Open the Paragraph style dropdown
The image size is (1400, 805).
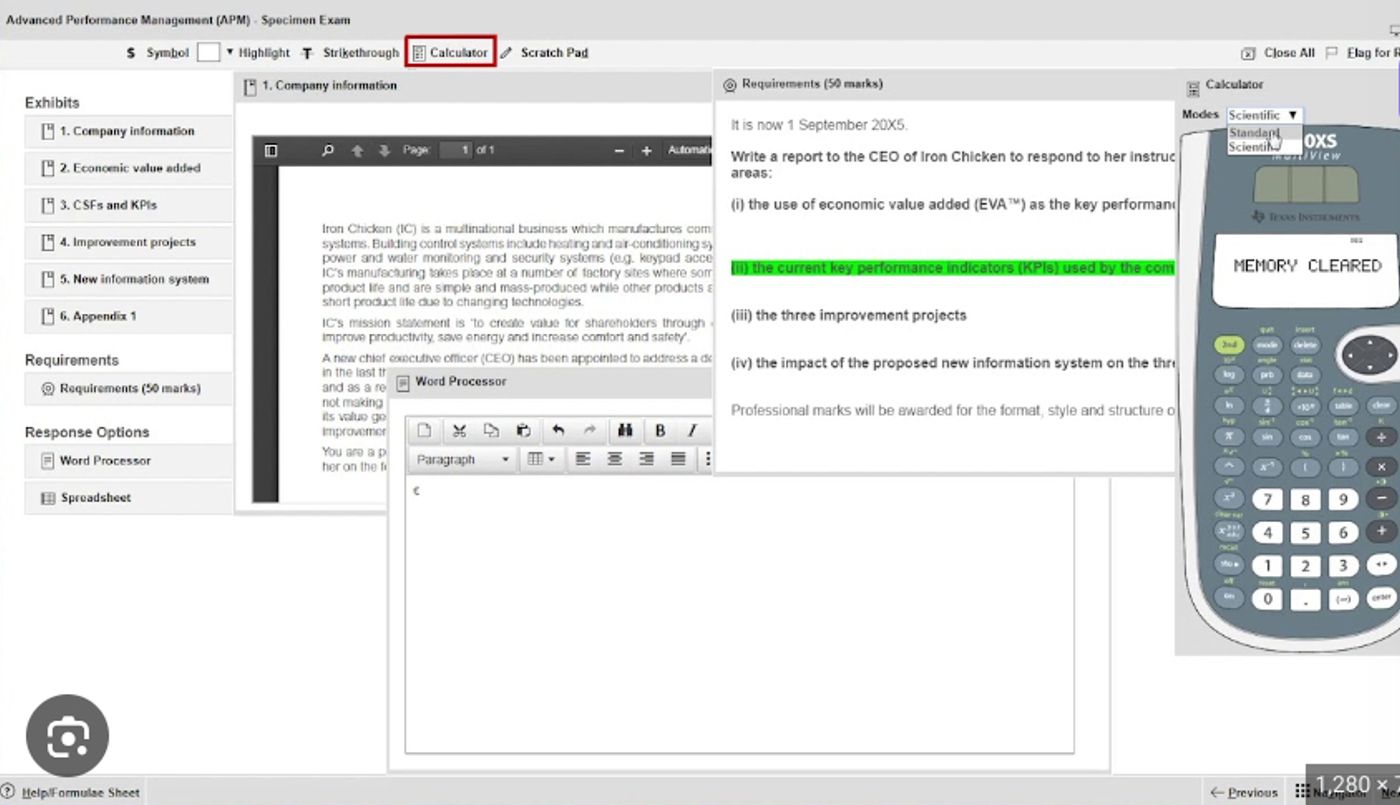pyautogui.click(x=463, y=459)
